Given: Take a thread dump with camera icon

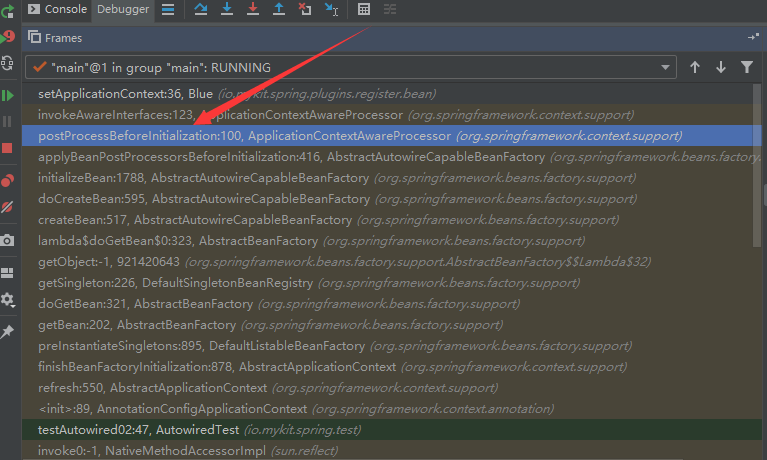Looking at the screenshot, I should pyautogui.click(x=8, y=240).
